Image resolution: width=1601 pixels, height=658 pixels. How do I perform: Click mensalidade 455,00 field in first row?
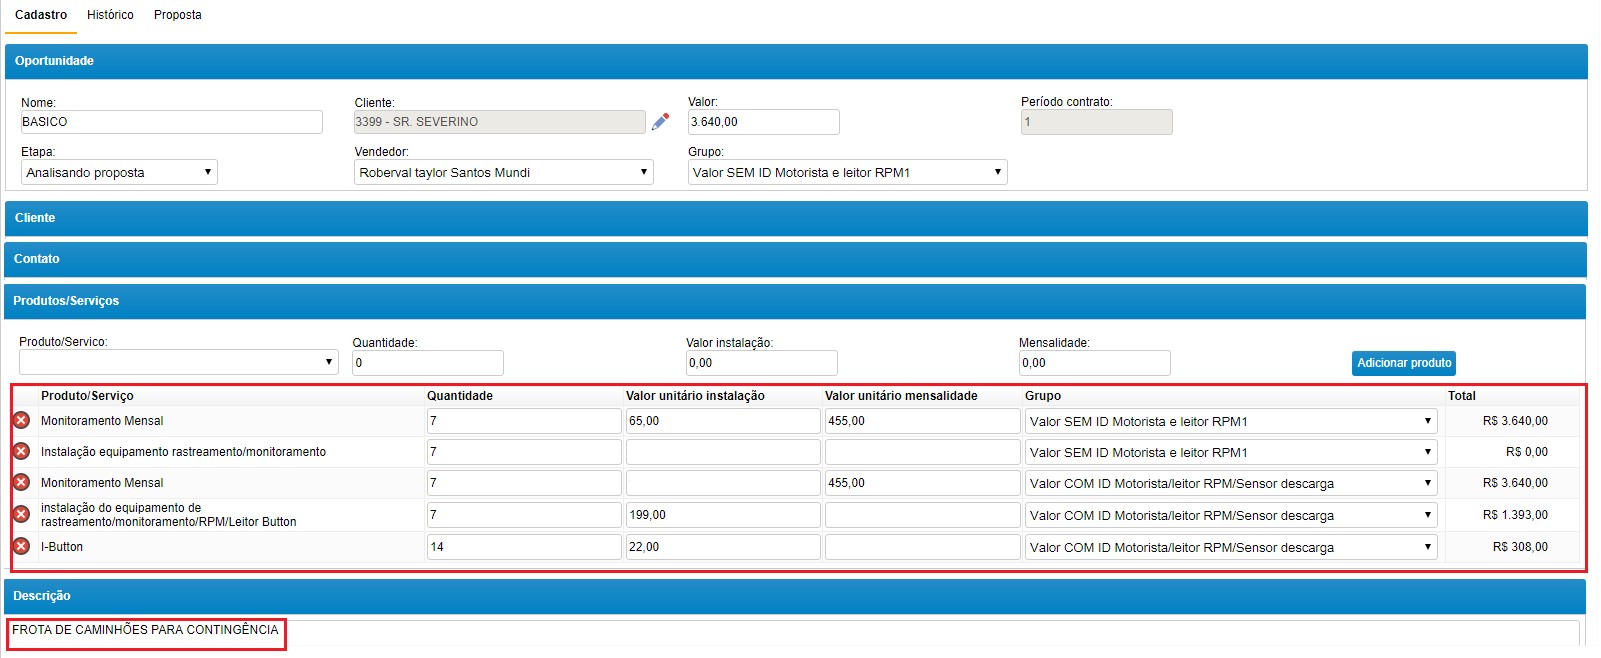coord(922,421)
